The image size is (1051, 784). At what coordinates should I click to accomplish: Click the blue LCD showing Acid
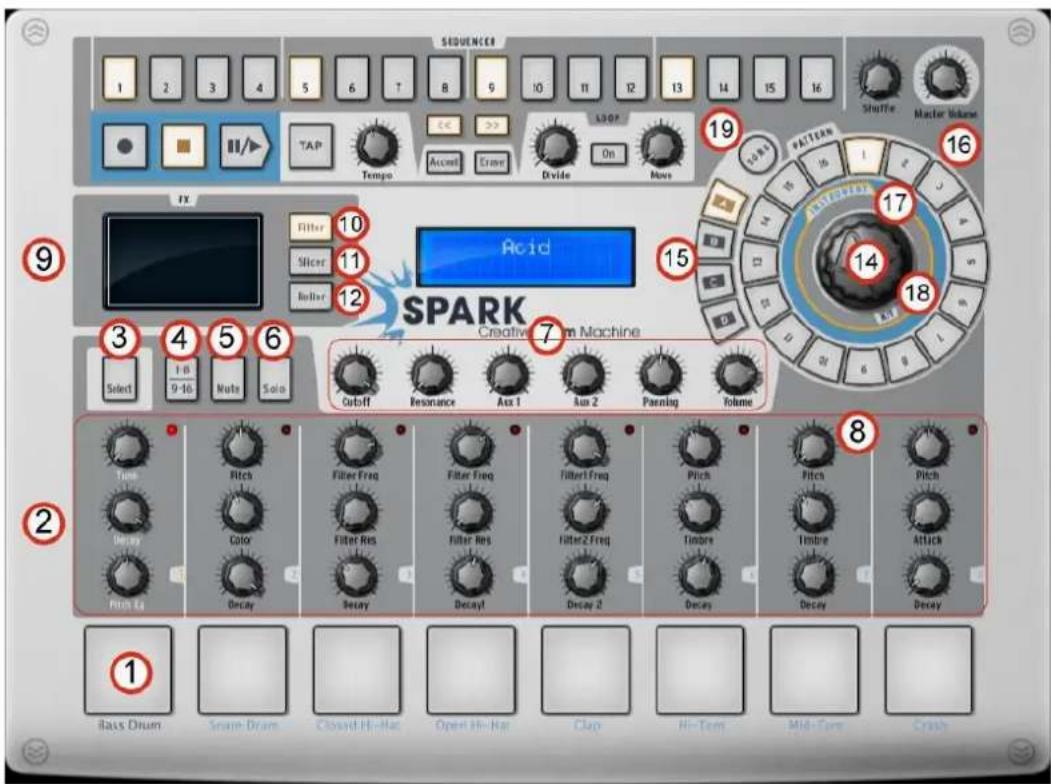pyautogui.click(x=526, y=257)
